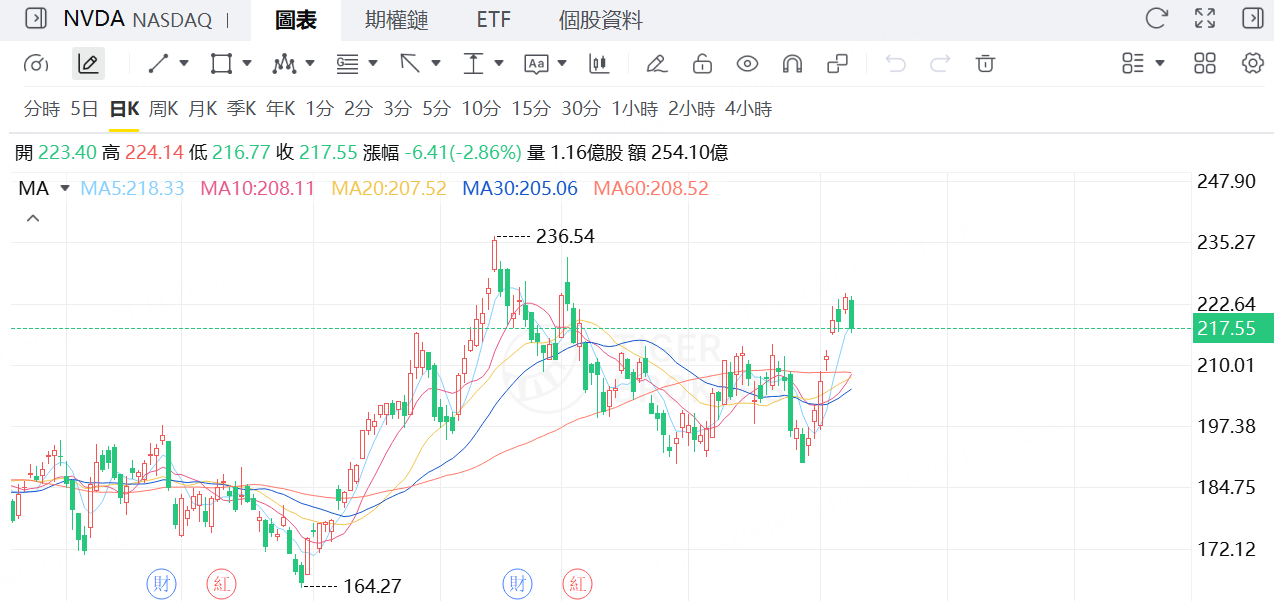The height and width of the screenshot is (602, 1274).
Task: Open chart settings gear
Action: coord(1252,64)
